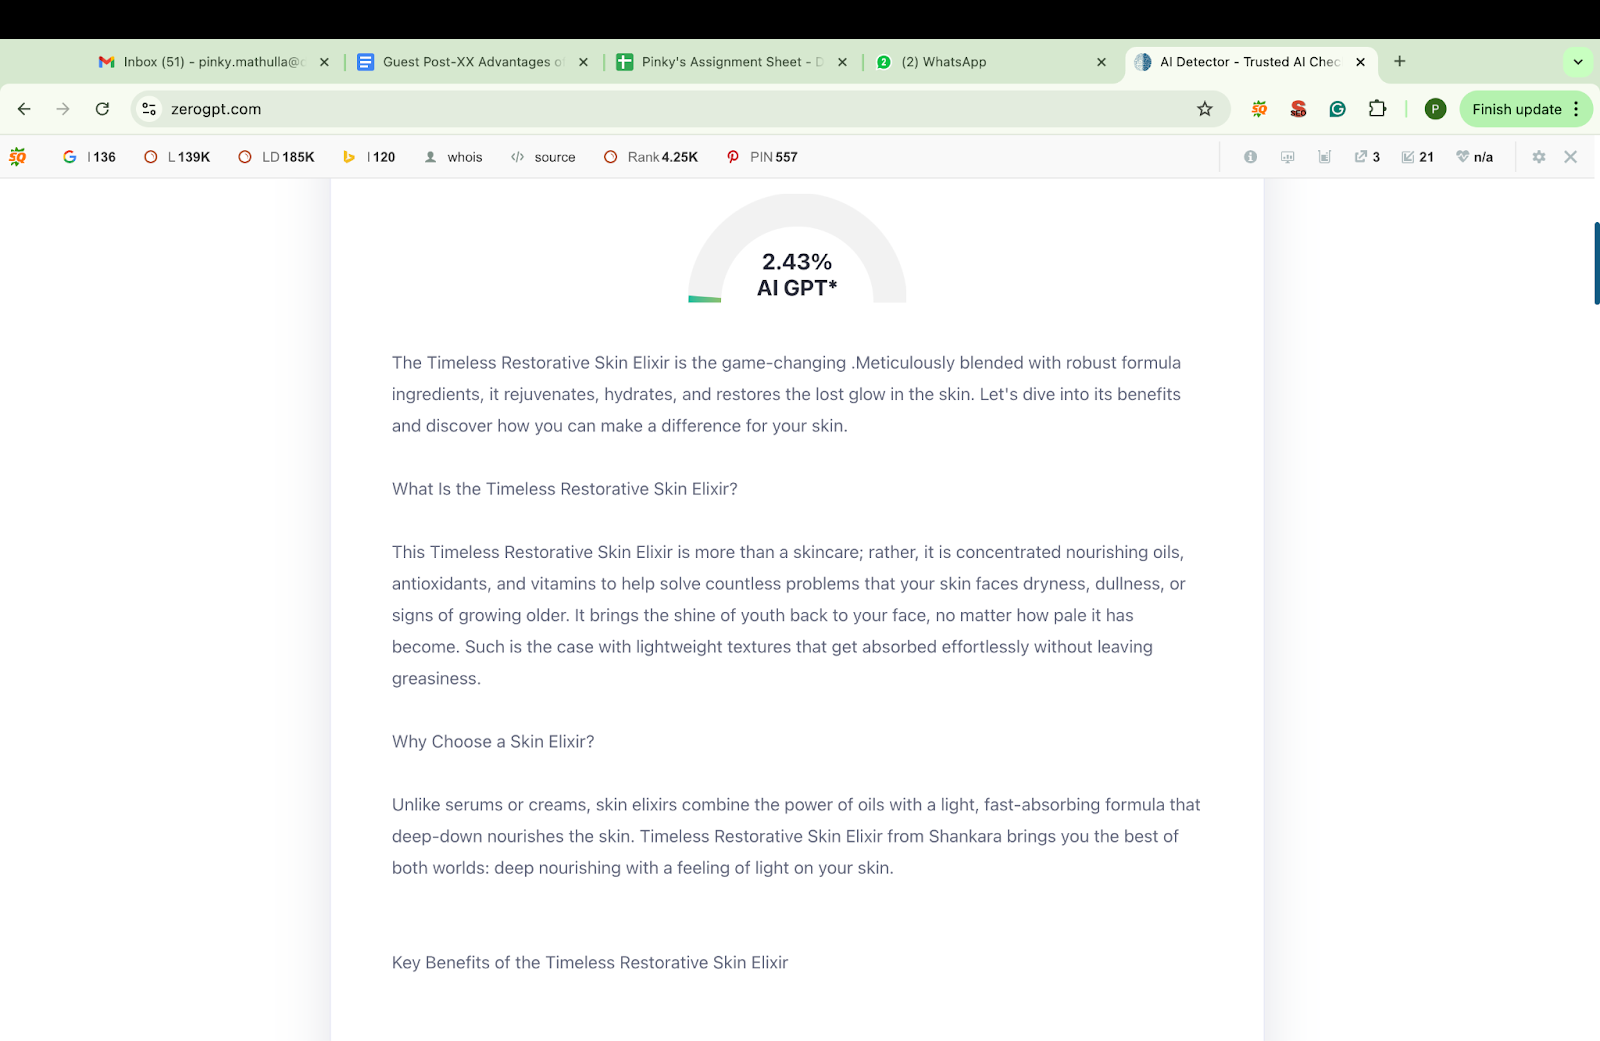Open the Grammarly extension icon
This screenshot has height=1041, width=1600.
coord(1337,109)
